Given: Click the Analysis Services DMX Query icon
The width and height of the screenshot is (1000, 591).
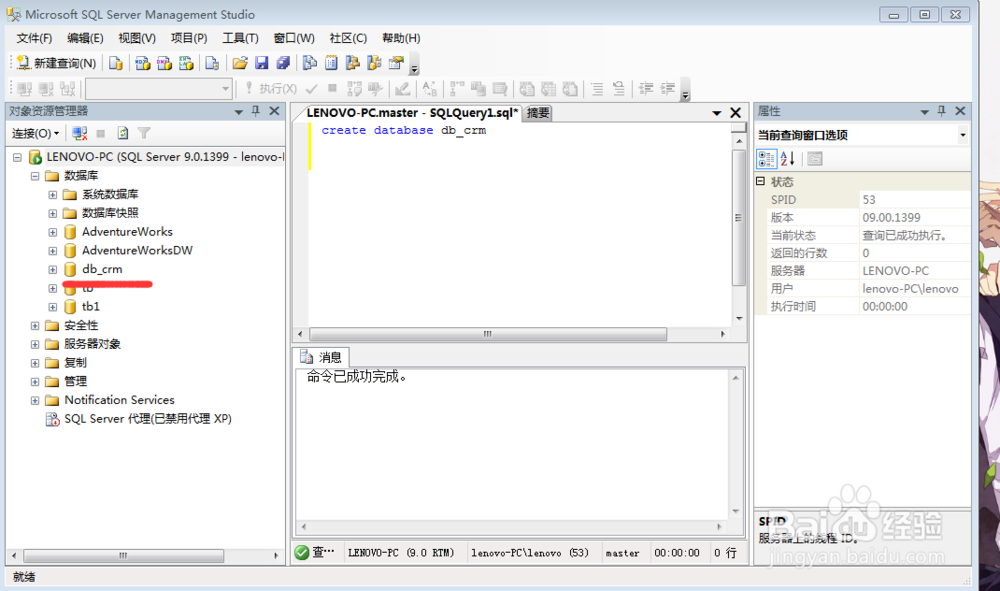Looking at the screenshot, I should point(165,62).
